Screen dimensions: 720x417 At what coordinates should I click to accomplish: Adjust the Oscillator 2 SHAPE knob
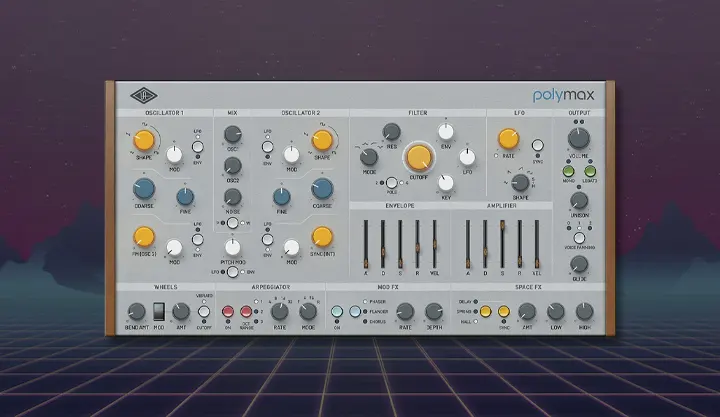(x=322, y=141)
